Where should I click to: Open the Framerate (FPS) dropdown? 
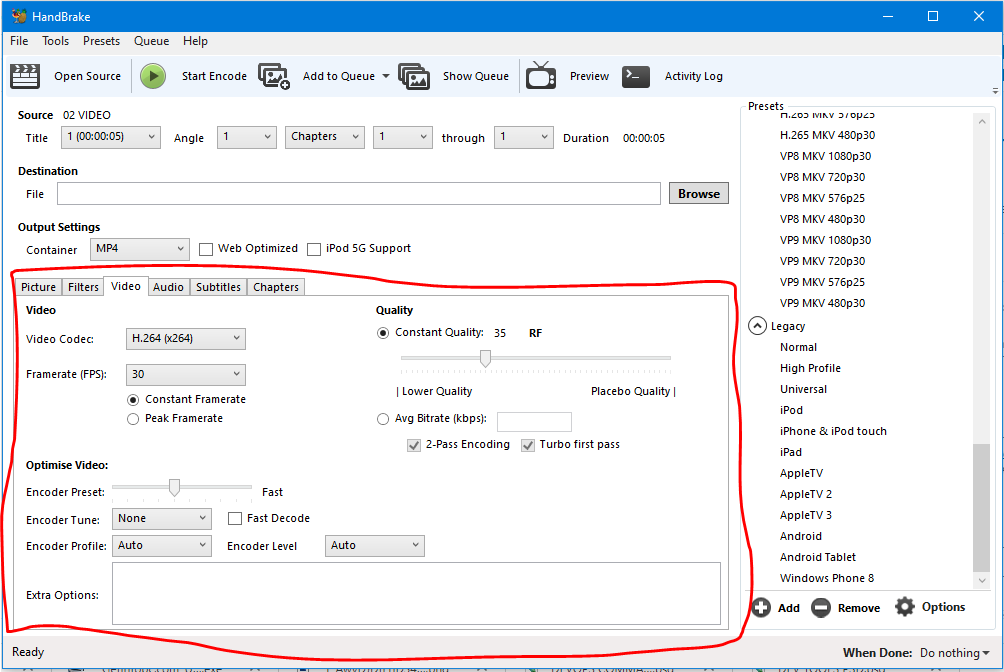click(x=186, y=374)
